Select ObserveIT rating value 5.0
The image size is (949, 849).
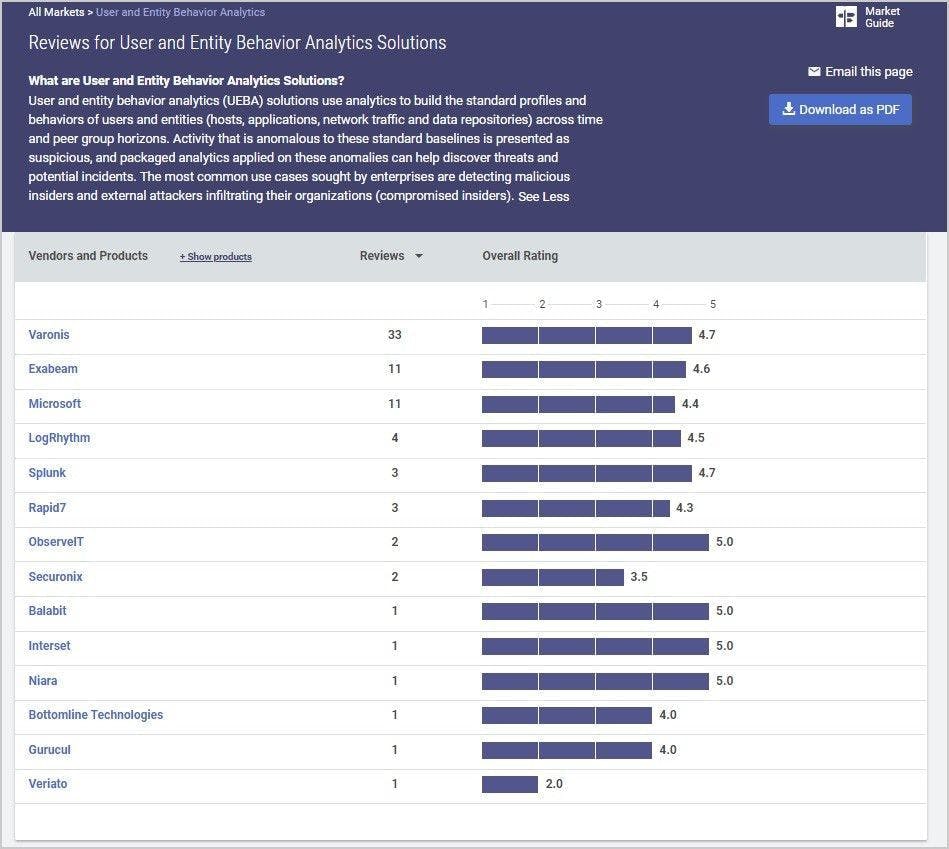pyautogui.click(x=724, y=542)
